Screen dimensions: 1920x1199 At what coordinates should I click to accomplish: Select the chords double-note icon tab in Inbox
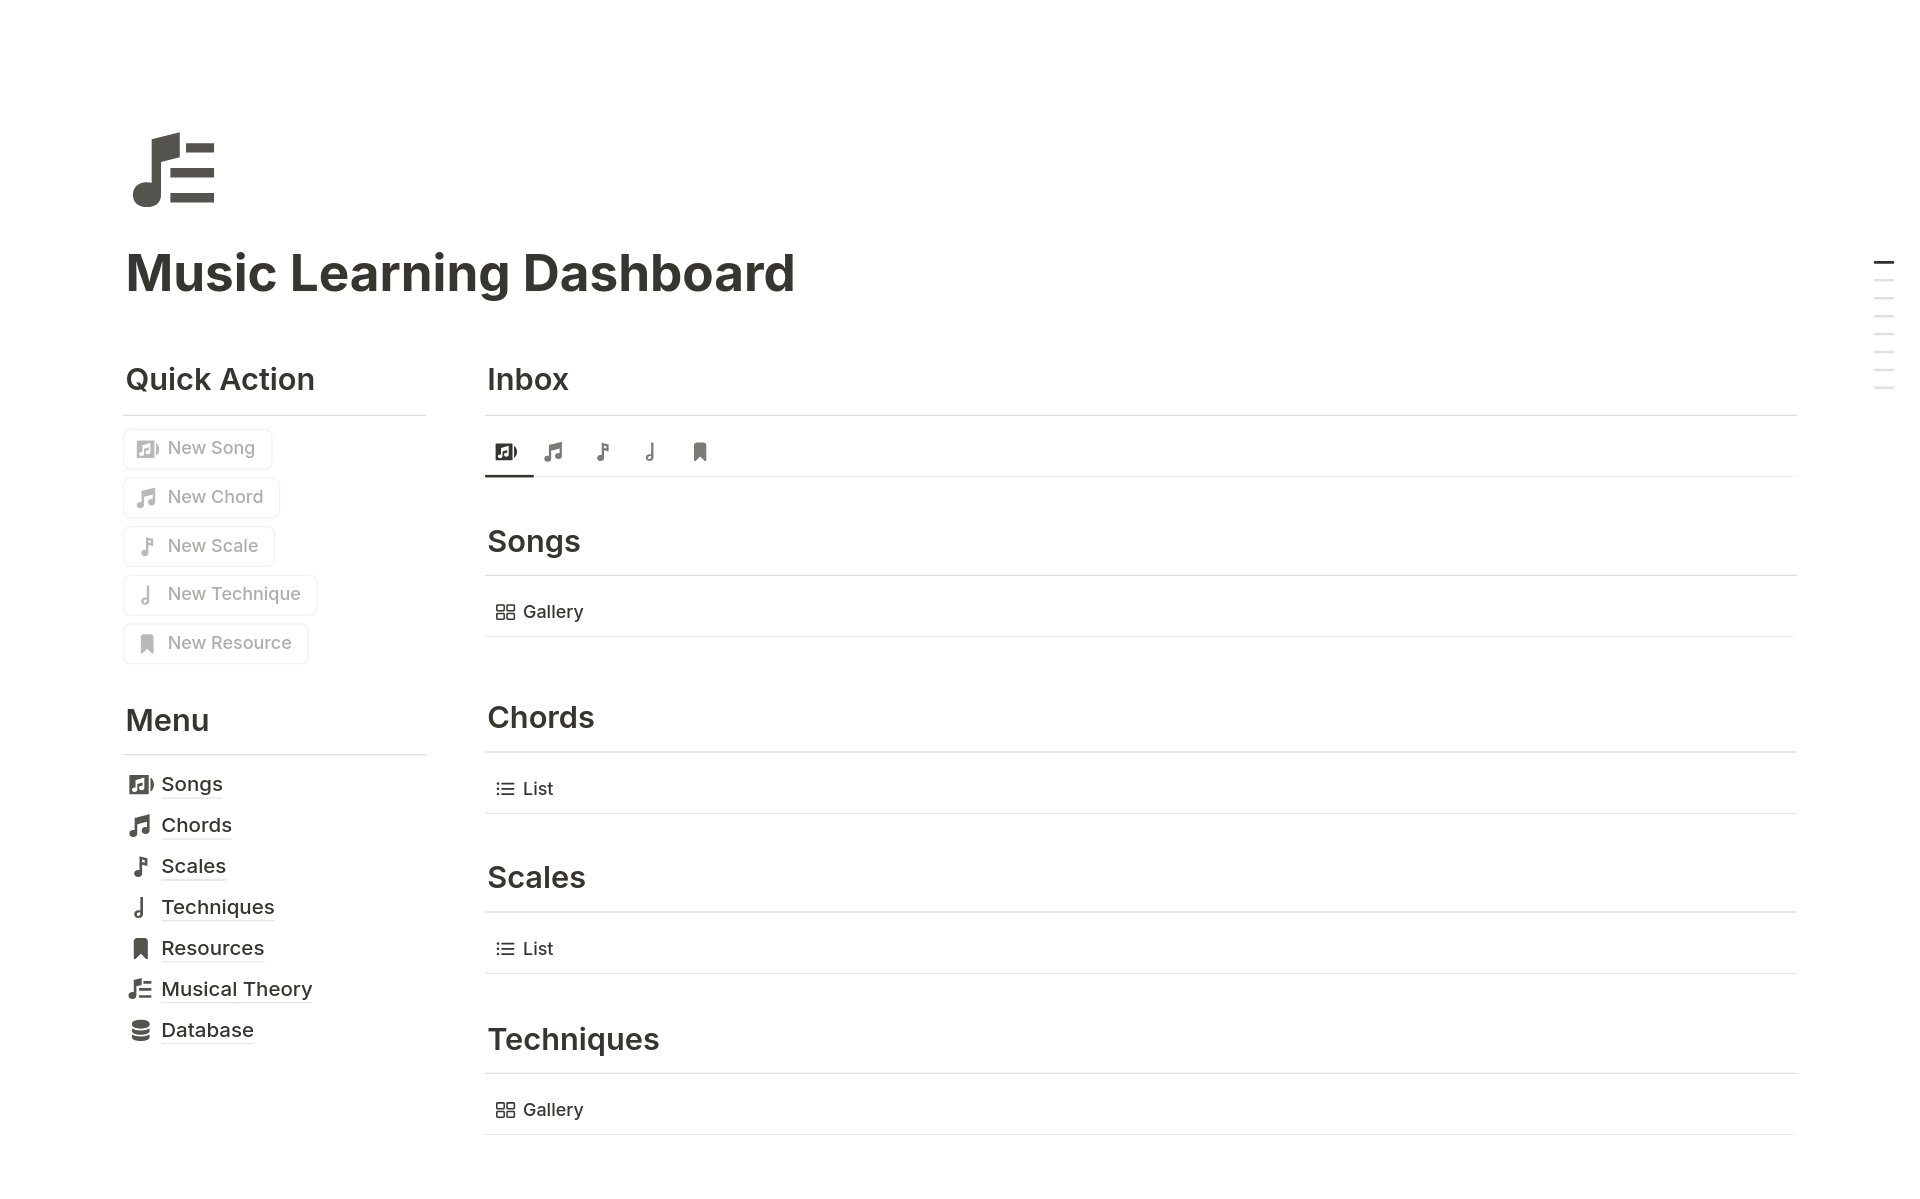[554, 452]
